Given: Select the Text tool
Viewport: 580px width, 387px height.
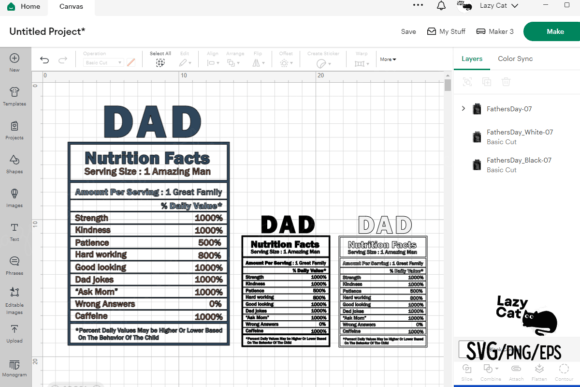Looking at the screenshot, I should point(14,232).
